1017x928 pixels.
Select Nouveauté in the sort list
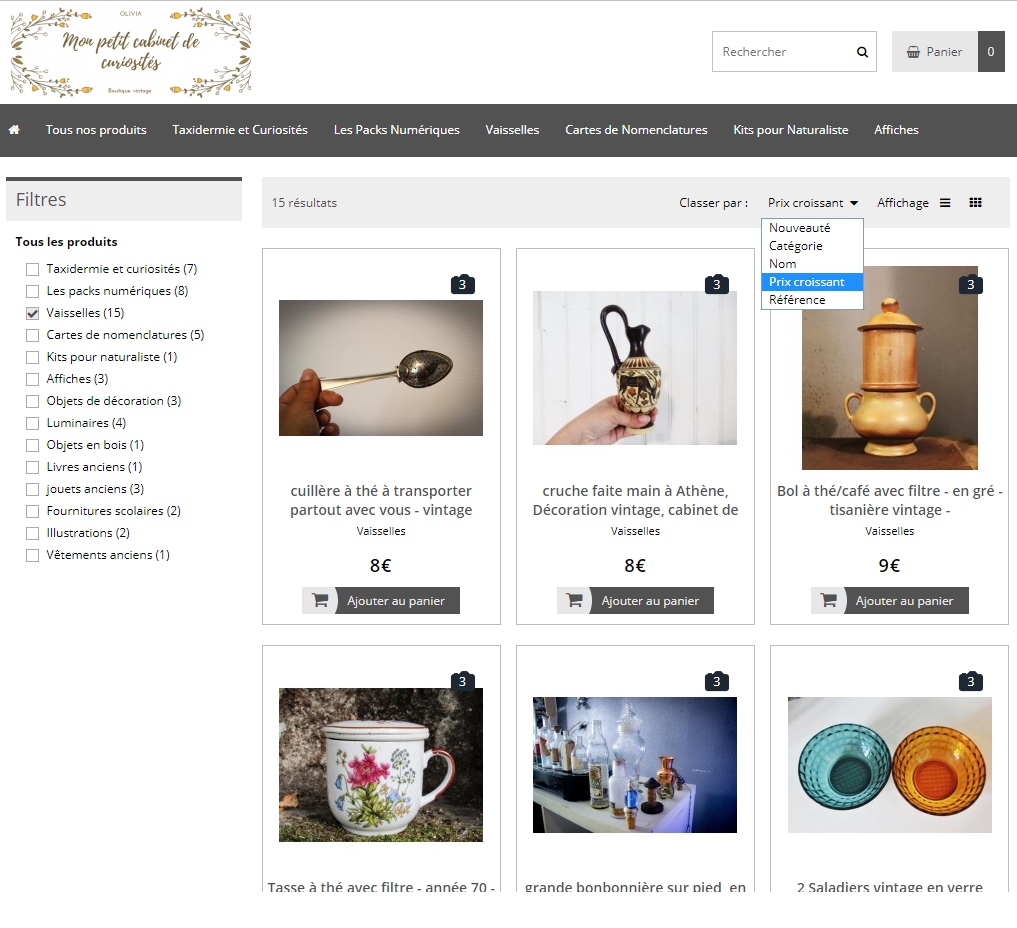(x=799, y=228)
